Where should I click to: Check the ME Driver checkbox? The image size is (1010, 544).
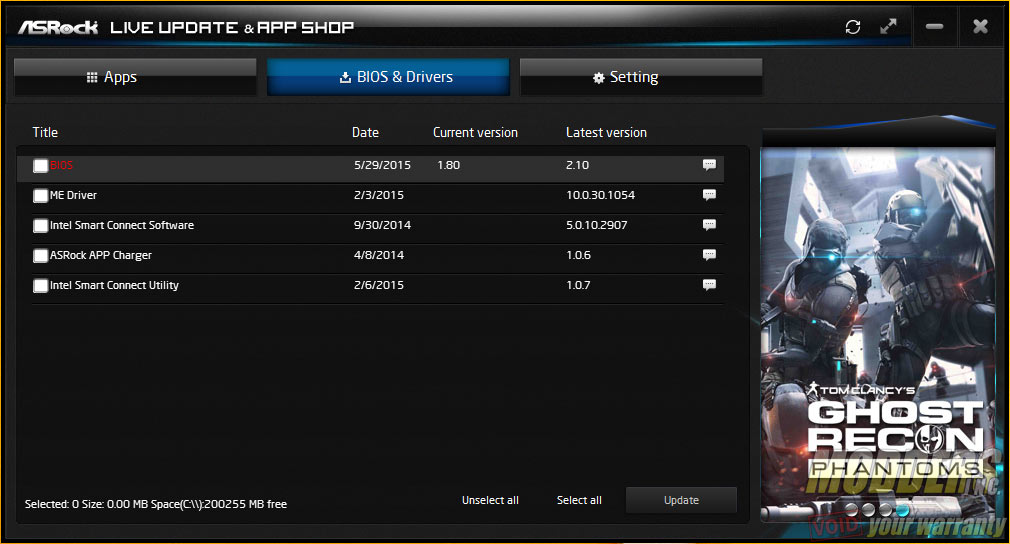click(41, 196)
